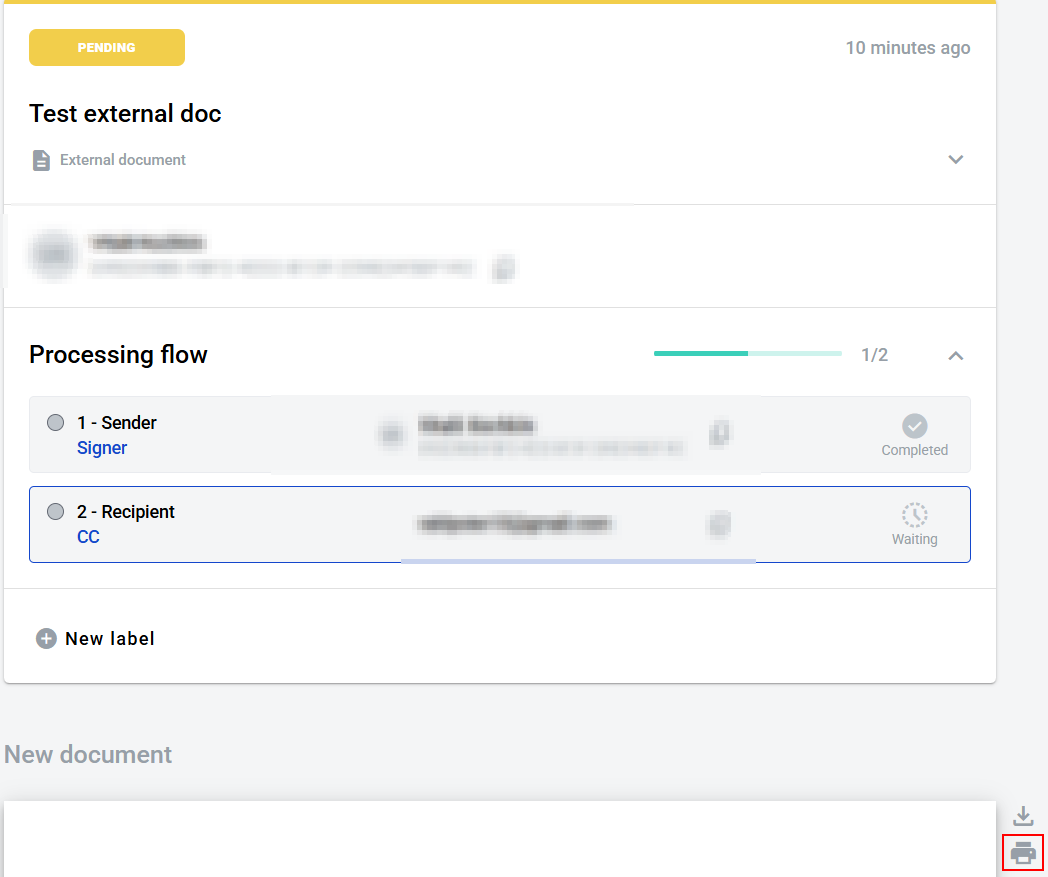The height and width of the screenshot is (877, 1048).
Task: Click the Waiting clock icon
Action: pyautogui.click(x=914, y=516)
